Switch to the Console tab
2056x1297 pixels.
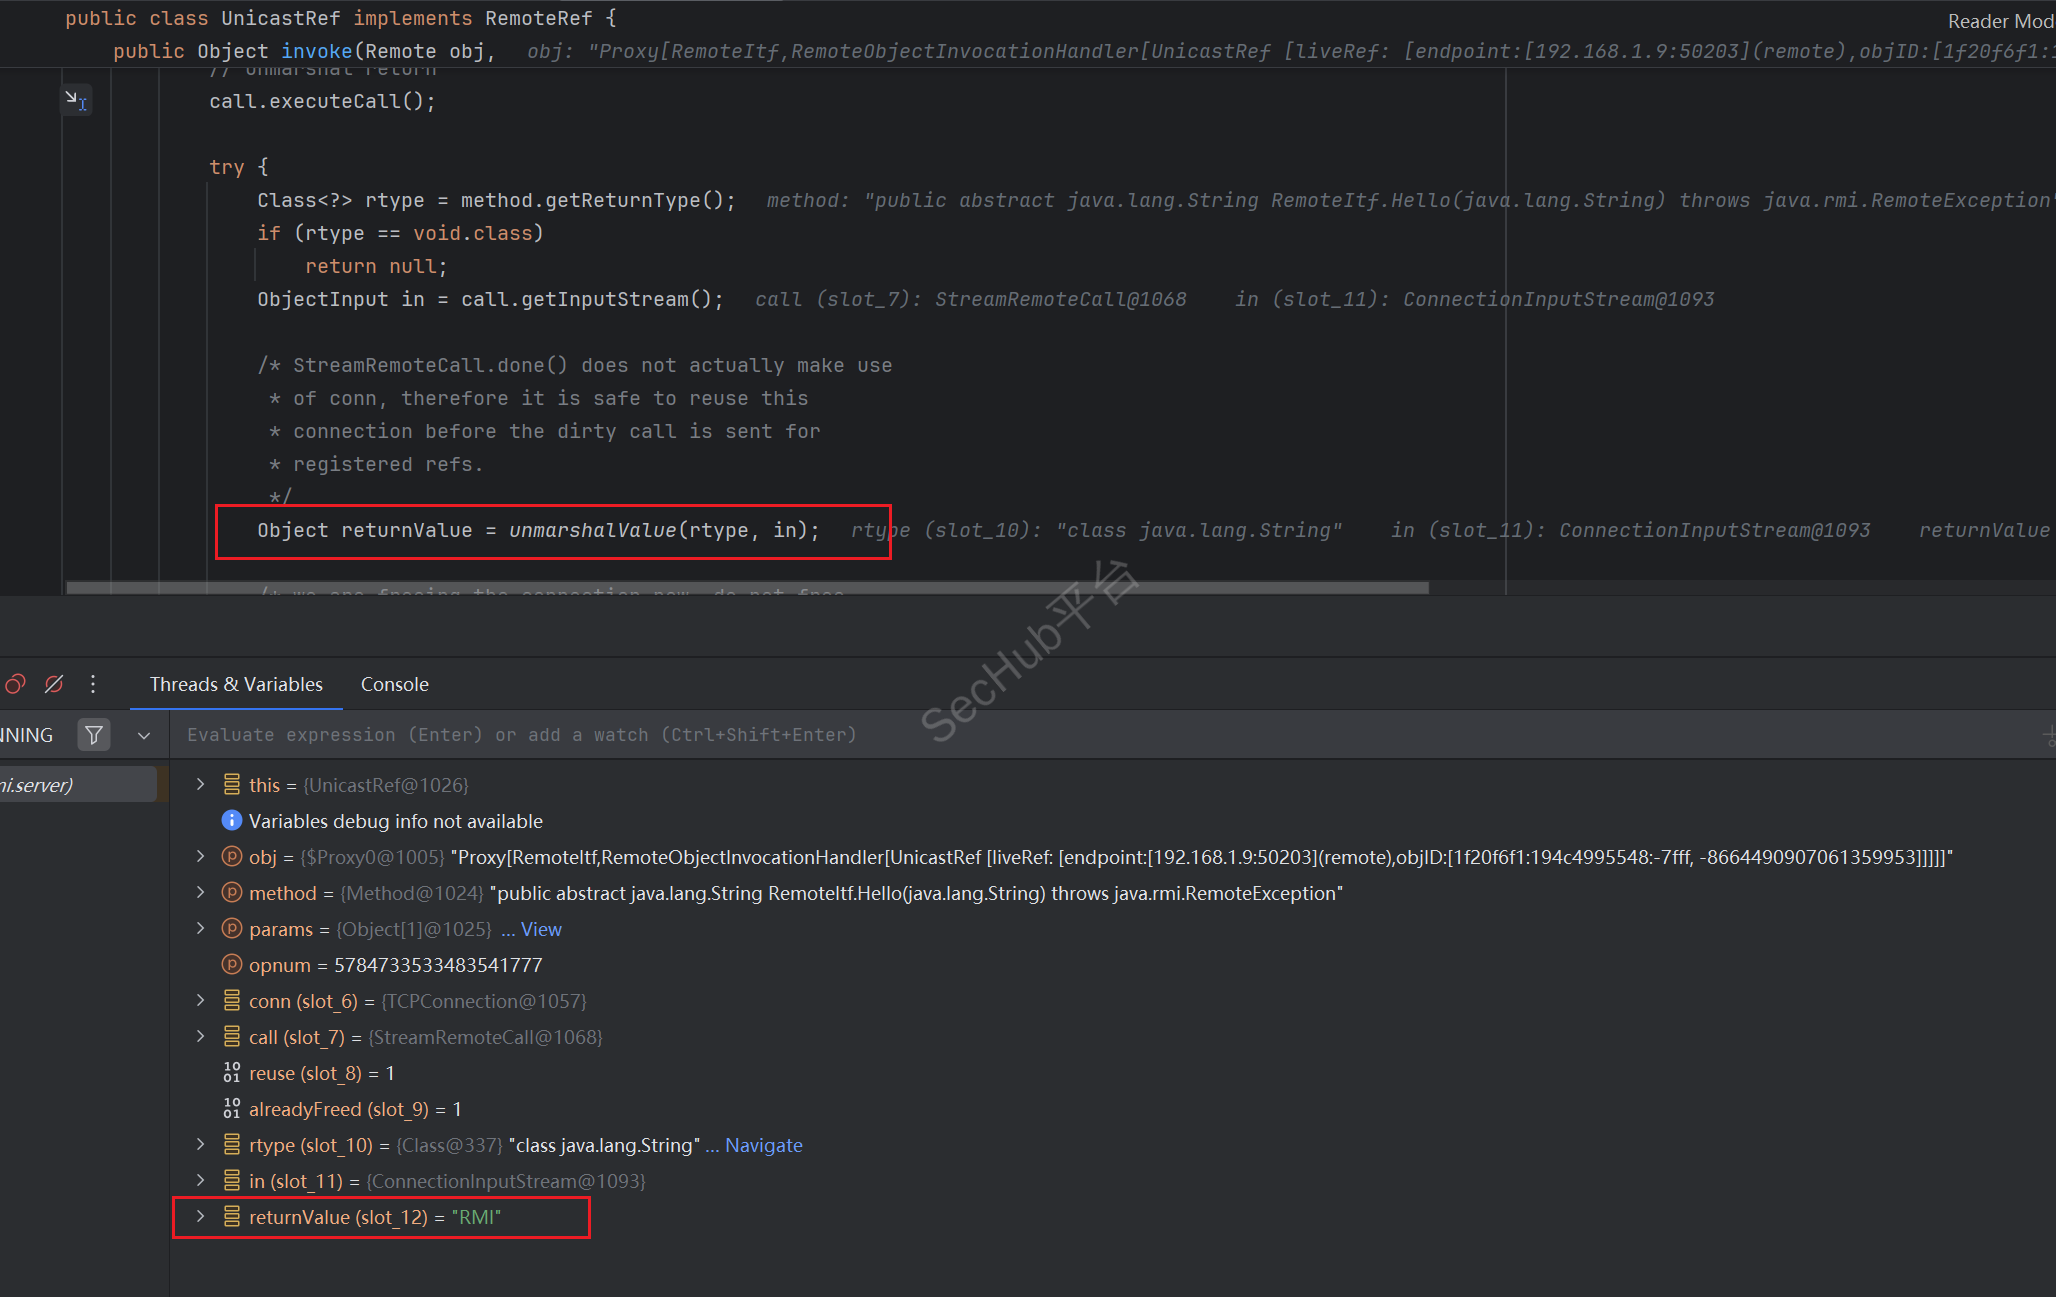click(394, 684)
